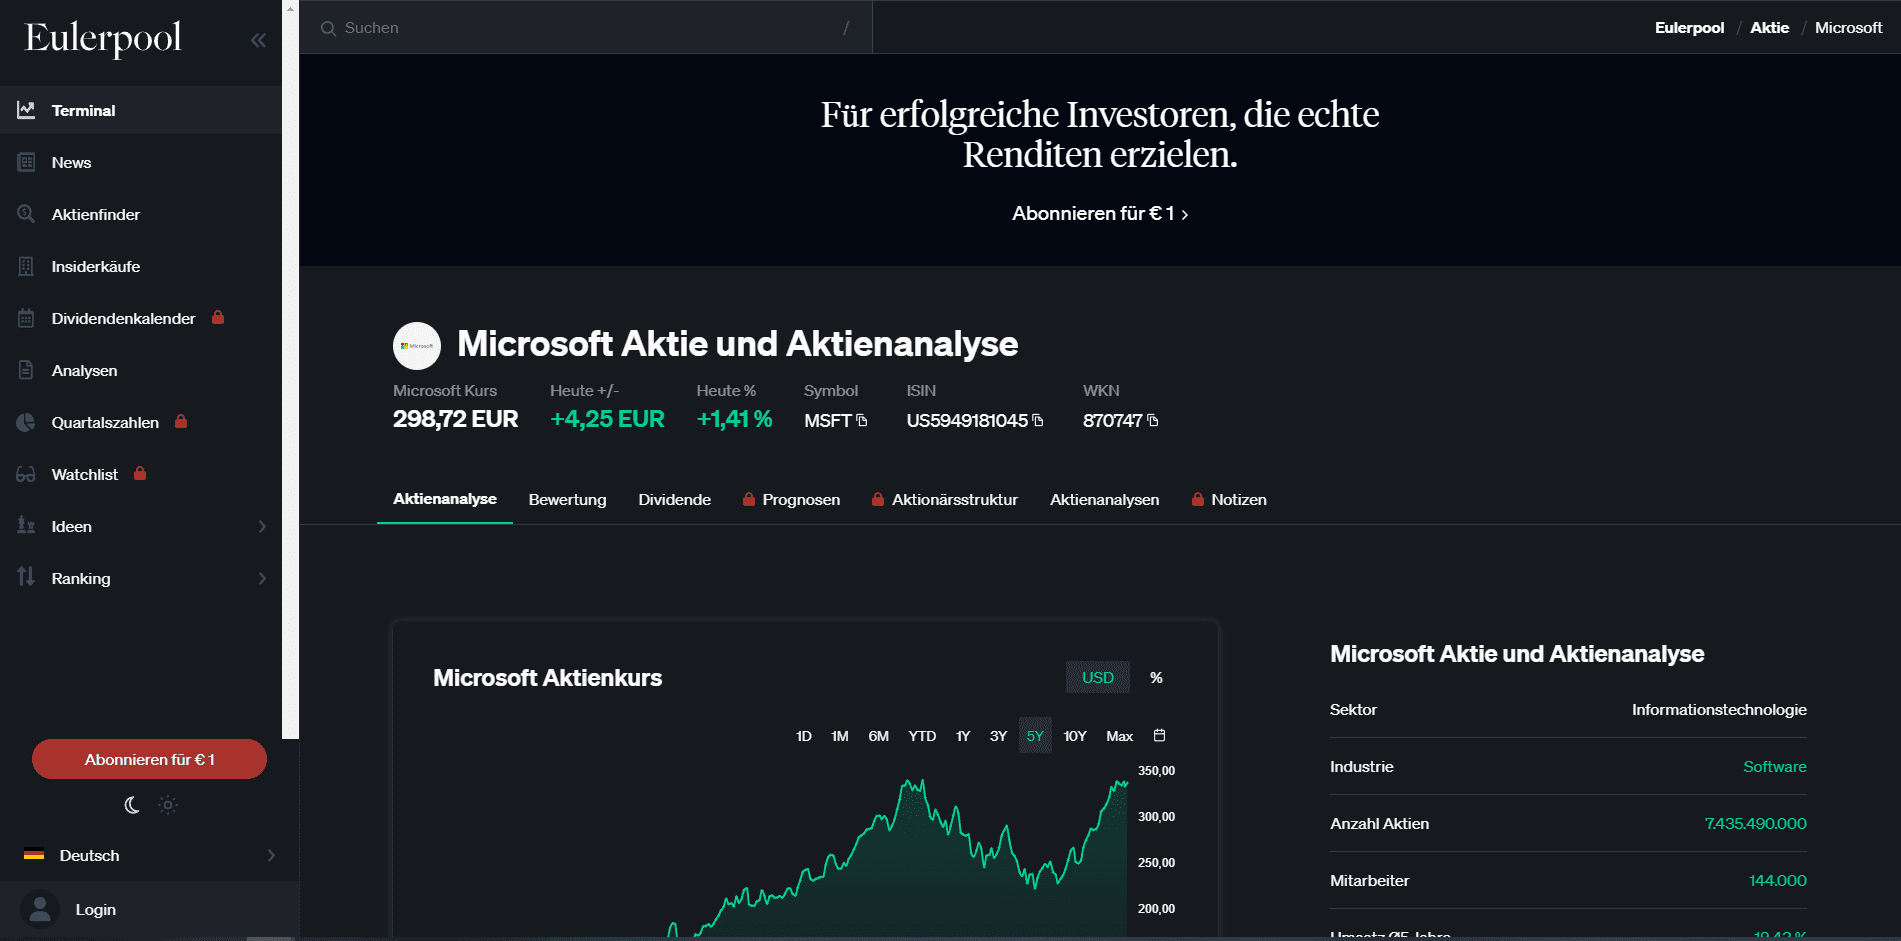Open the Aktienfinder magnifier icon

pos(26,214)
